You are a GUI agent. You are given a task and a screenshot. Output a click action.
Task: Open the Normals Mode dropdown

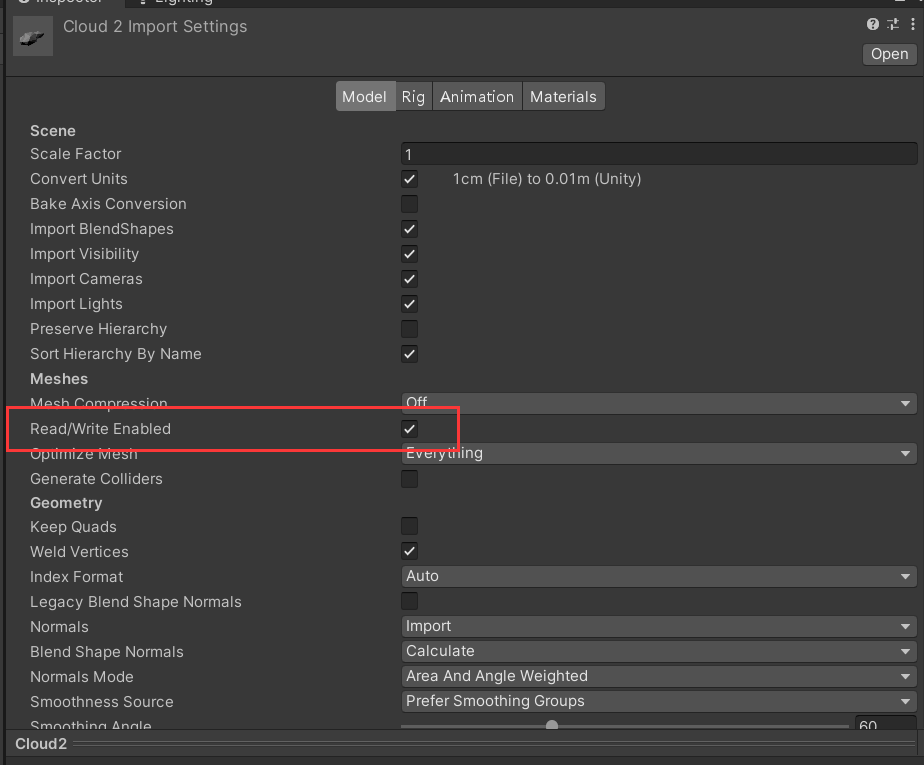click(x=906, y=676)
